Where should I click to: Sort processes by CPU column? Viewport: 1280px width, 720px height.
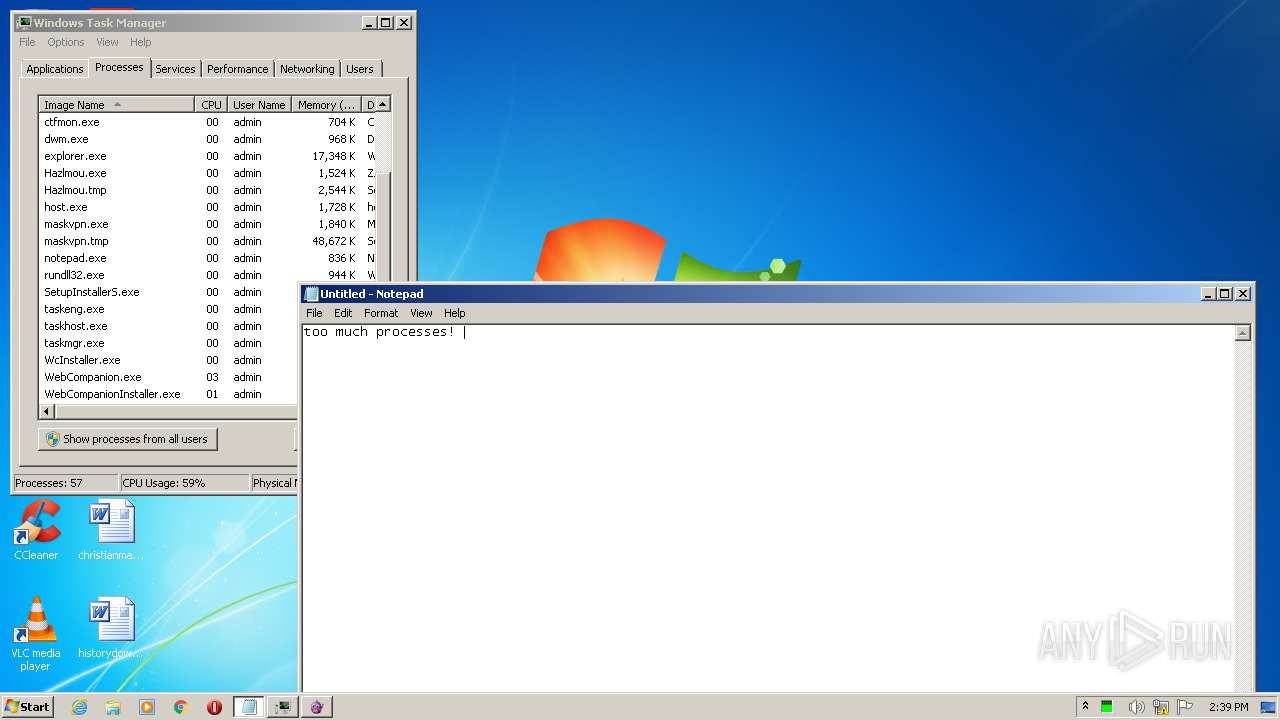tap(211, 105)
